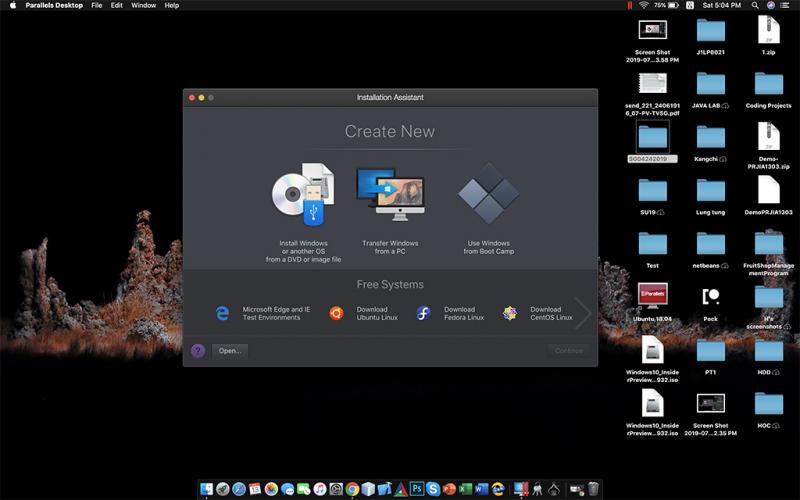Activate Siri from the menu bar
This screenshot has height=500, width=800.
771,5
